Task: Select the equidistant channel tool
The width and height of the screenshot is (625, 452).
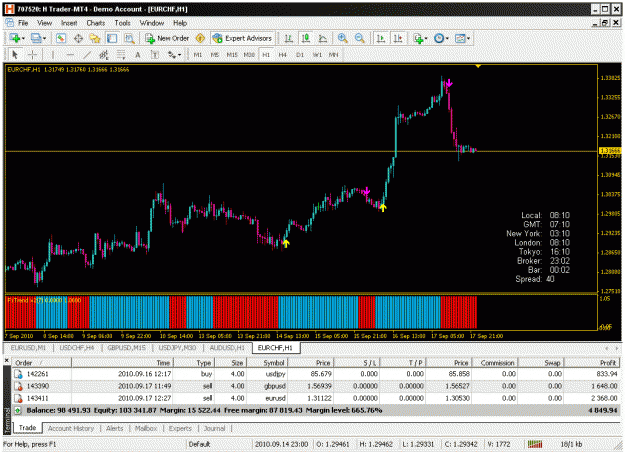Action: pyautogui.click(x=104, y=55)
